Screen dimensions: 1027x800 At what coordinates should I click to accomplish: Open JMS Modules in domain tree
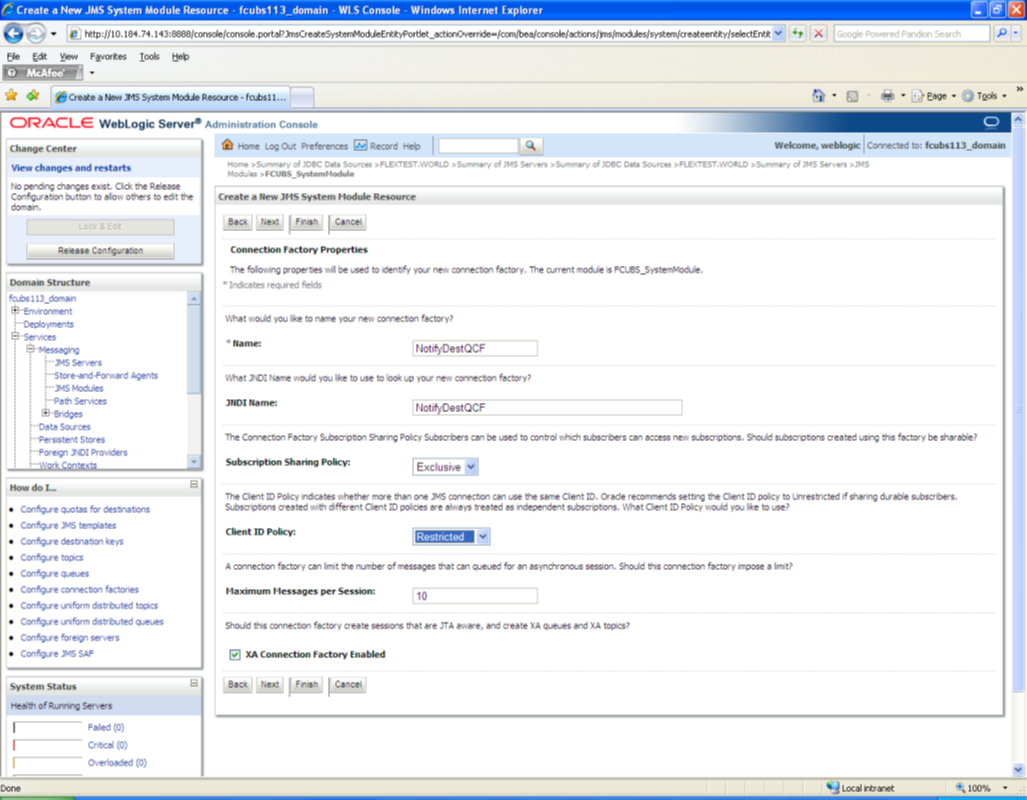coord(79,388)
